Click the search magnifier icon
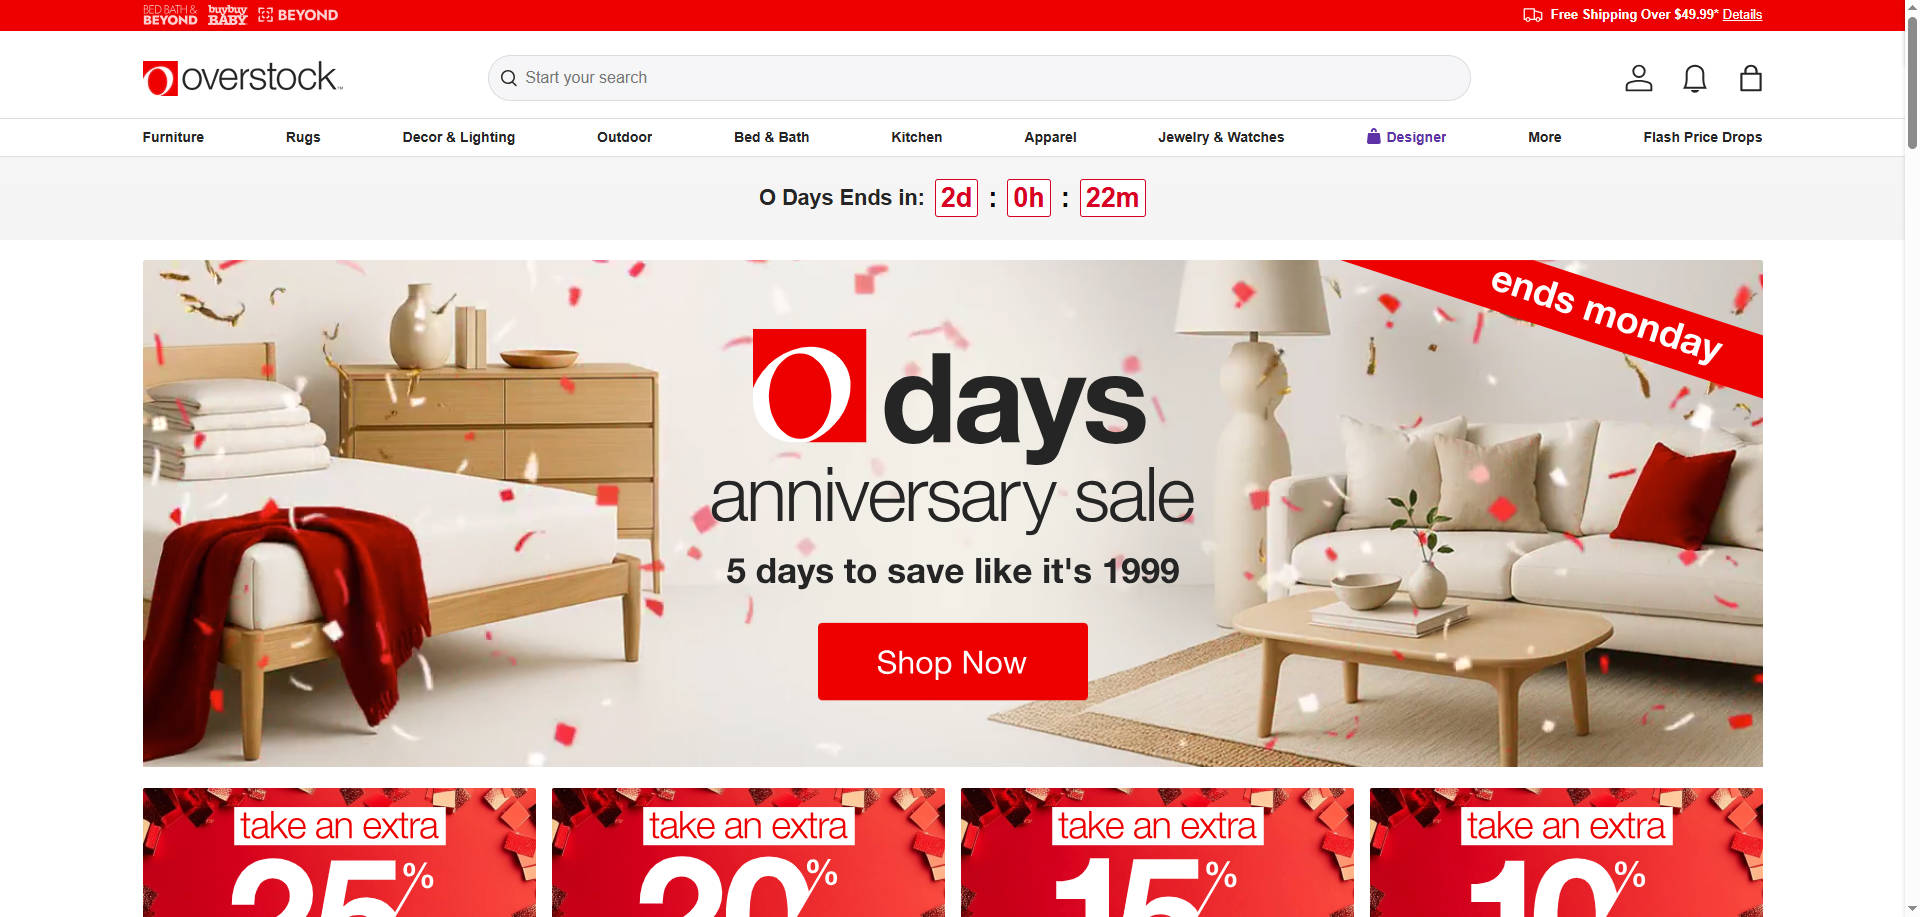 pos(509,78)
